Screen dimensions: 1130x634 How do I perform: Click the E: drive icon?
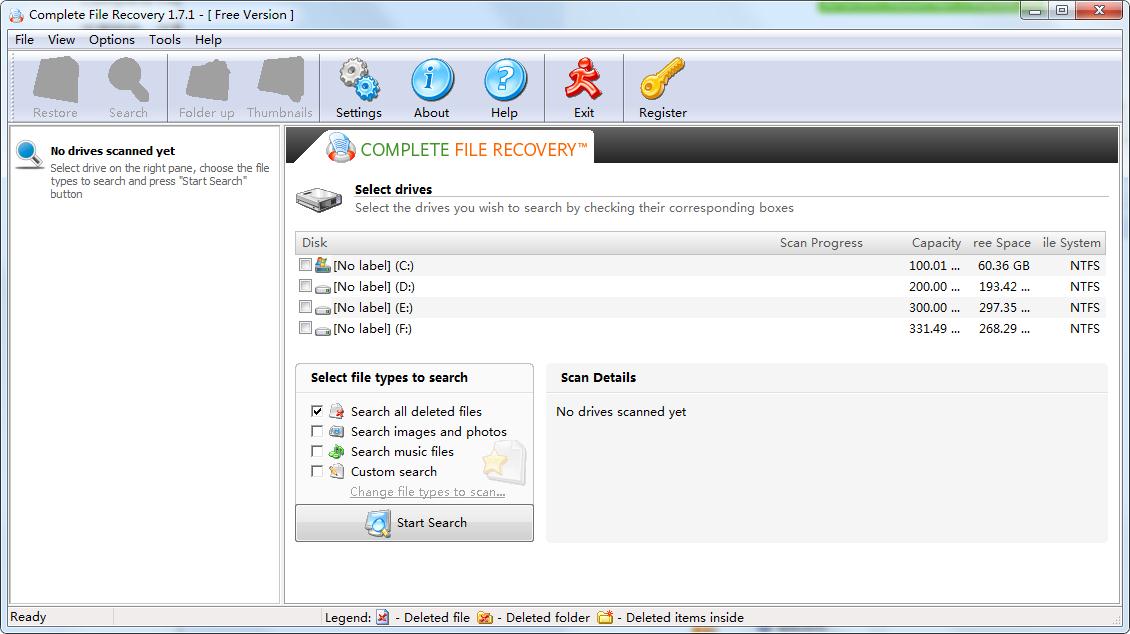(323, 308)
